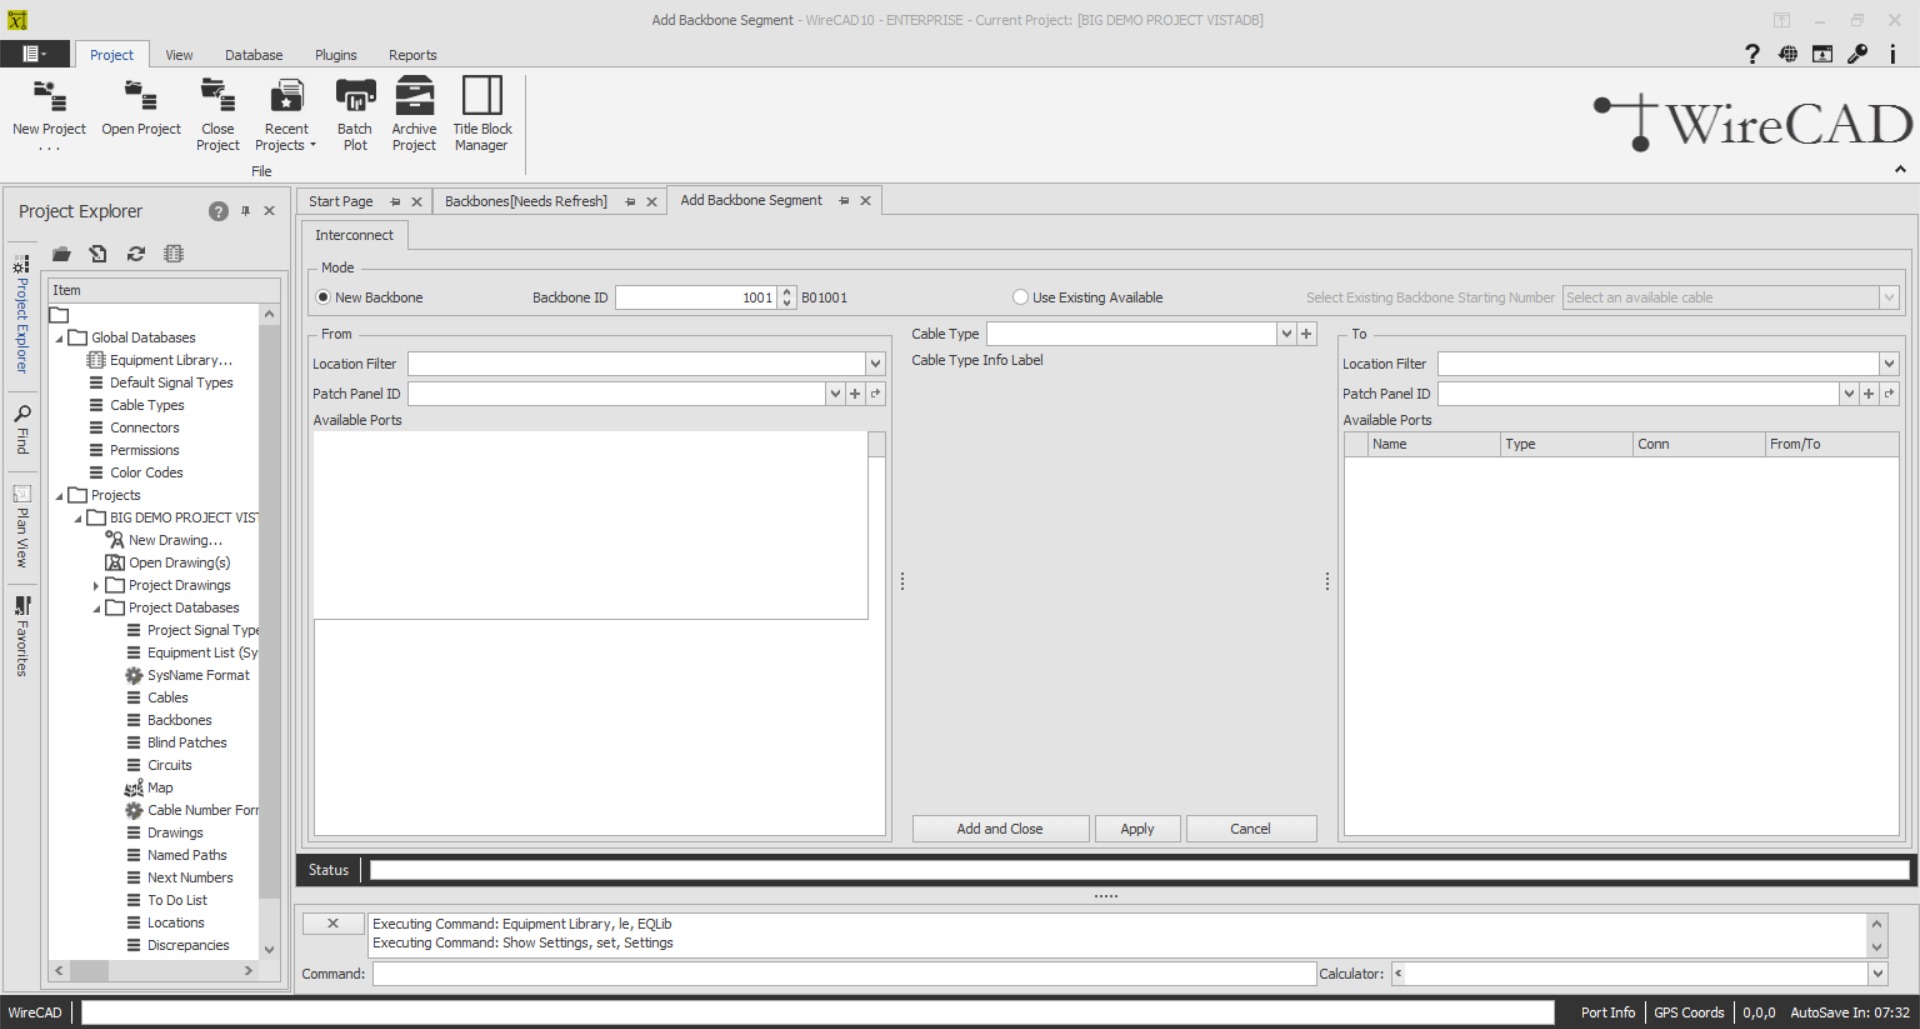Open the Title Block Manager
Screen dimensions: 1920x1029
click(482, 98)
